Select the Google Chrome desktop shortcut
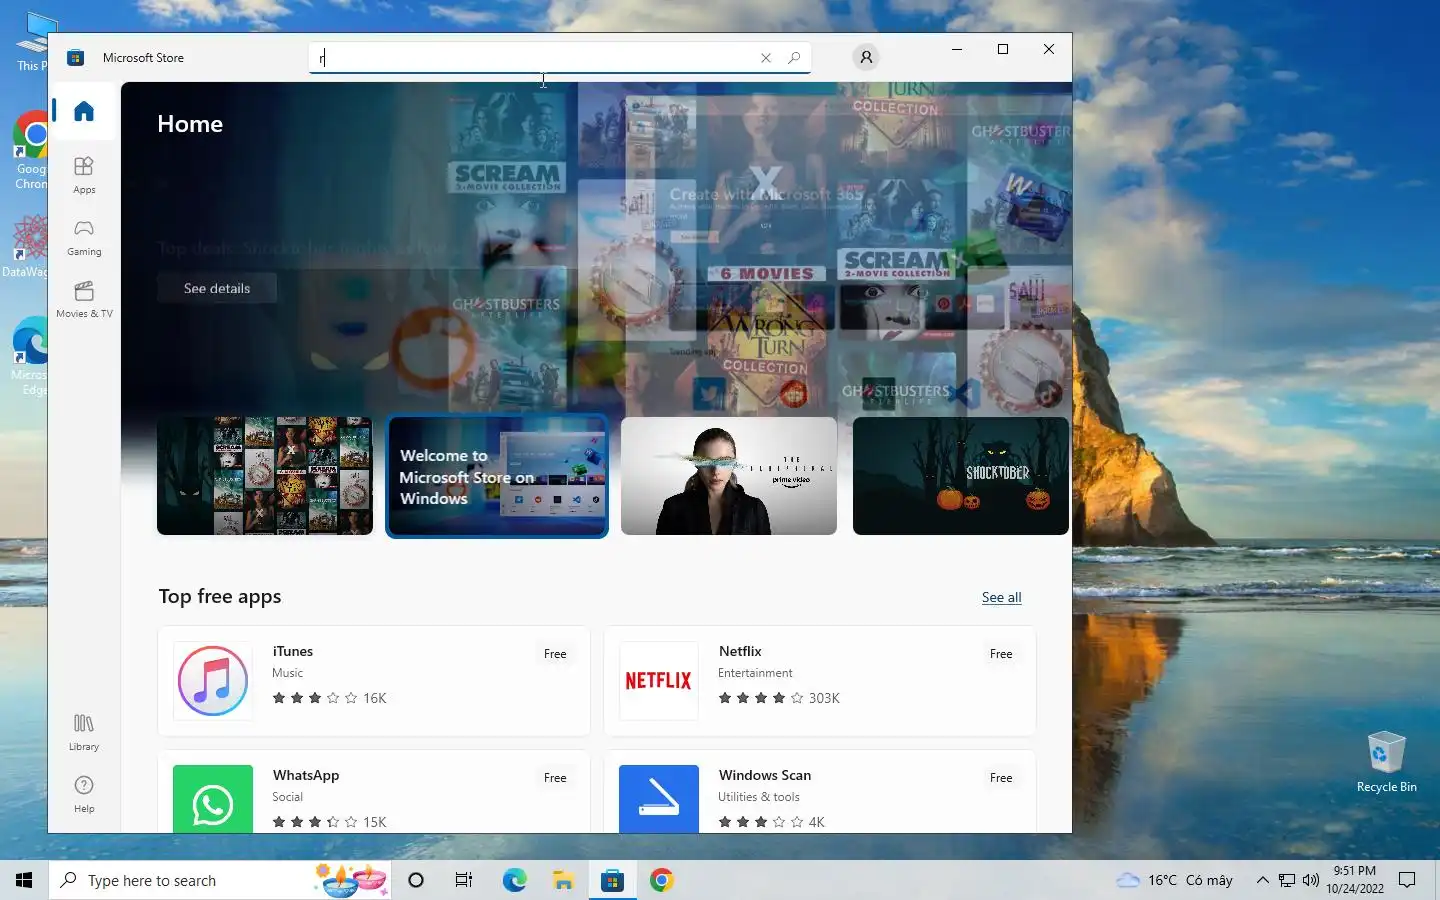This screenshot has width=1440, height=900. pyautogui.click(x=30, y=150)
